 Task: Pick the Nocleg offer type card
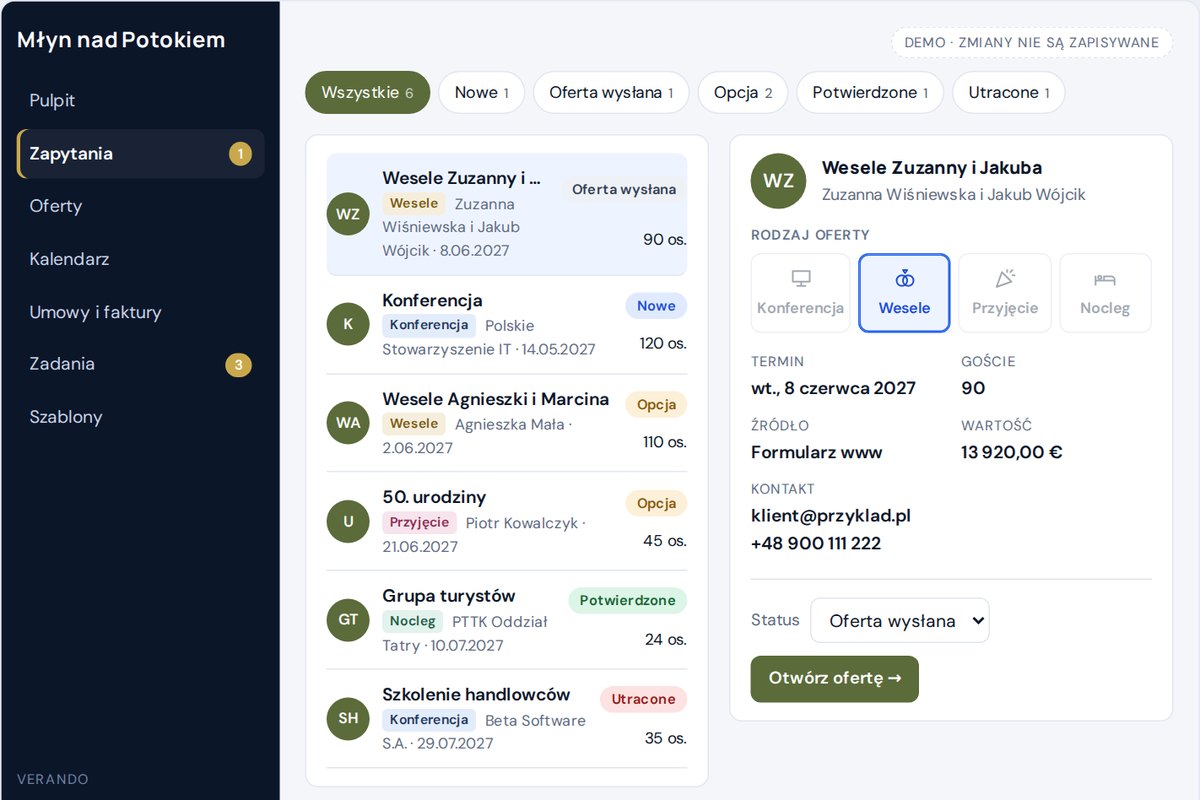pos(1105,293)
